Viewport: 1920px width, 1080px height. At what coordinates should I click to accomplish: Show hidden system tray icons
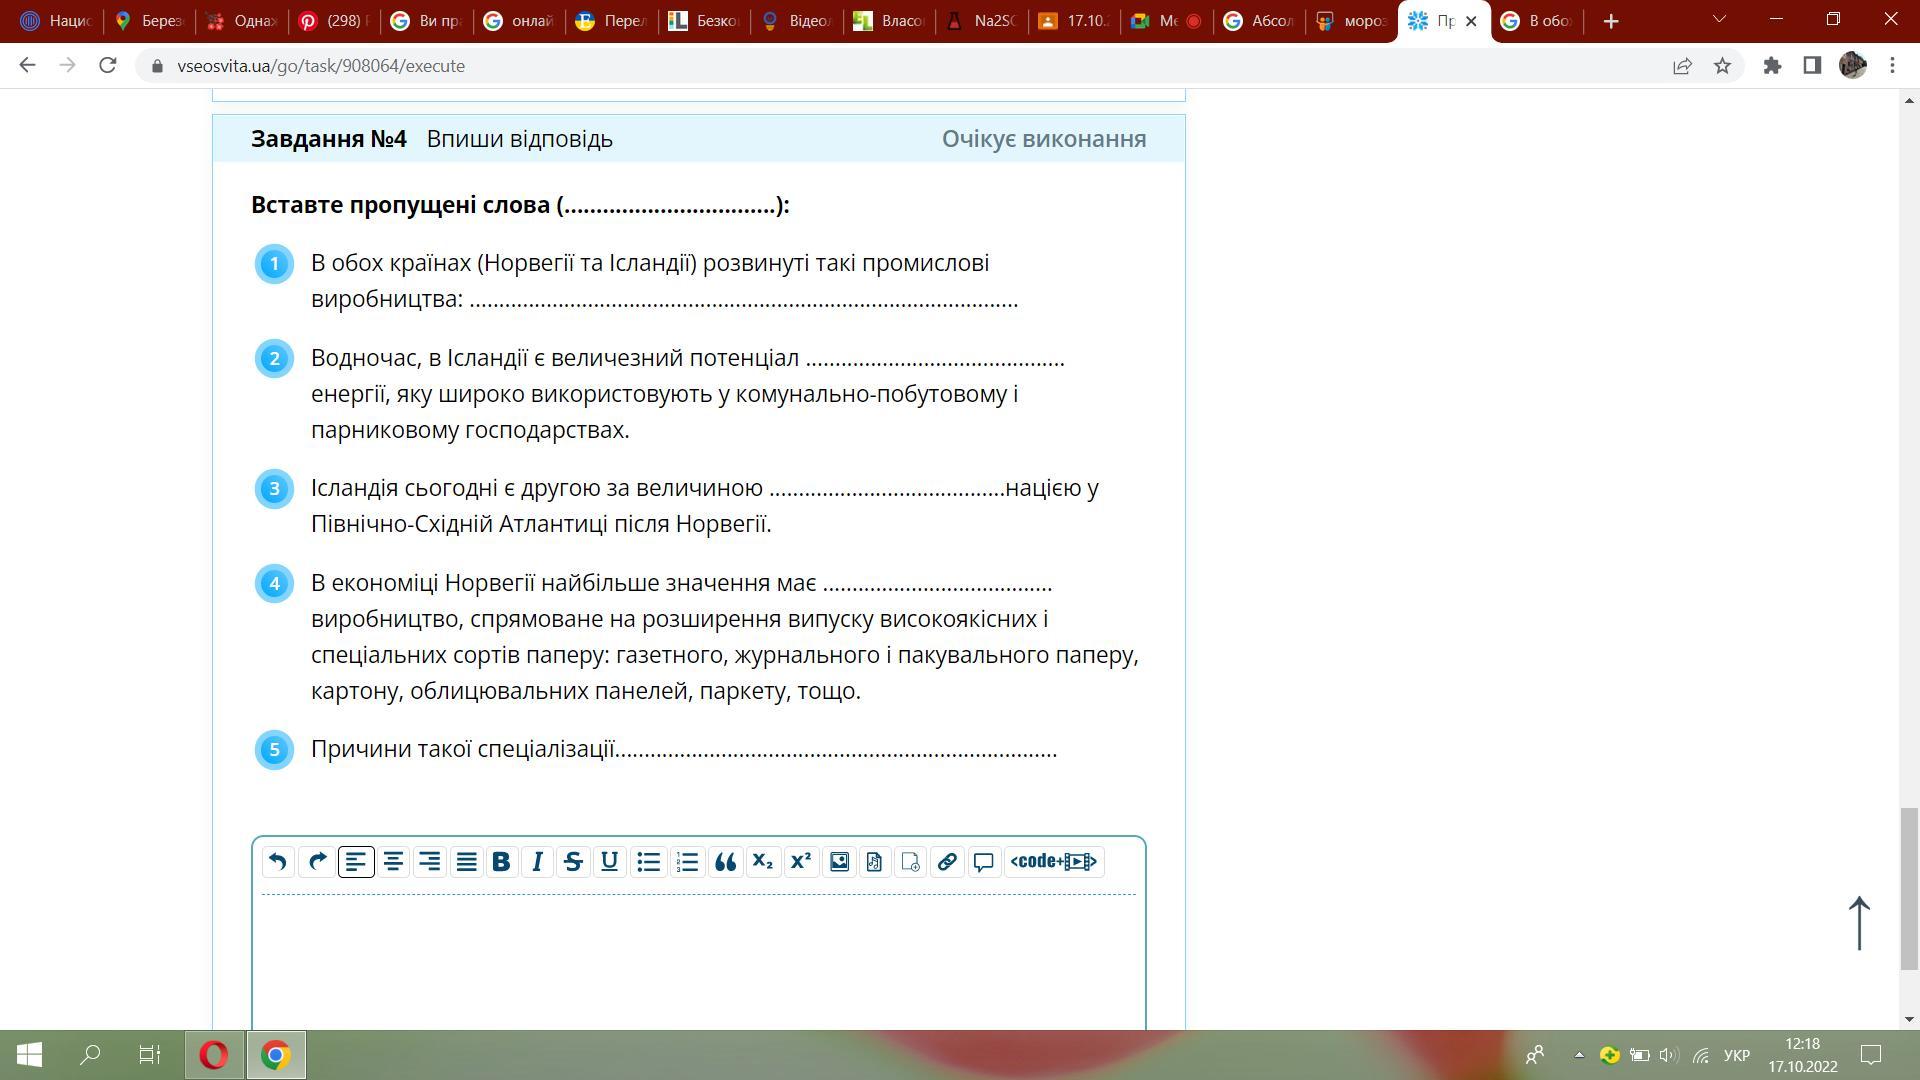pos(1579,1055)
